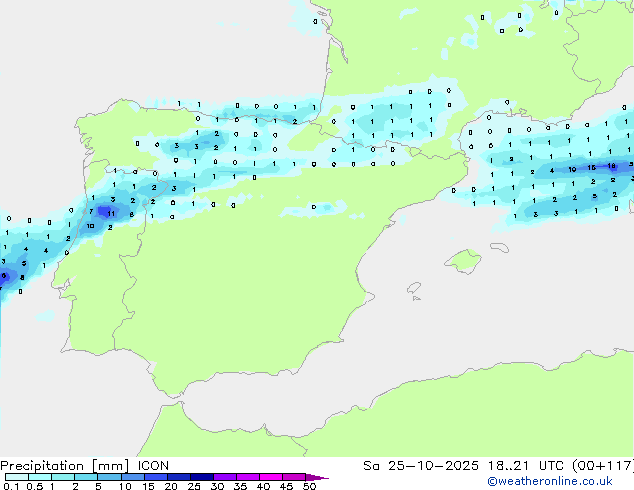Click the Menorca island outline
The height and width of the screenshot is (490, 634).
coord(499,247)
